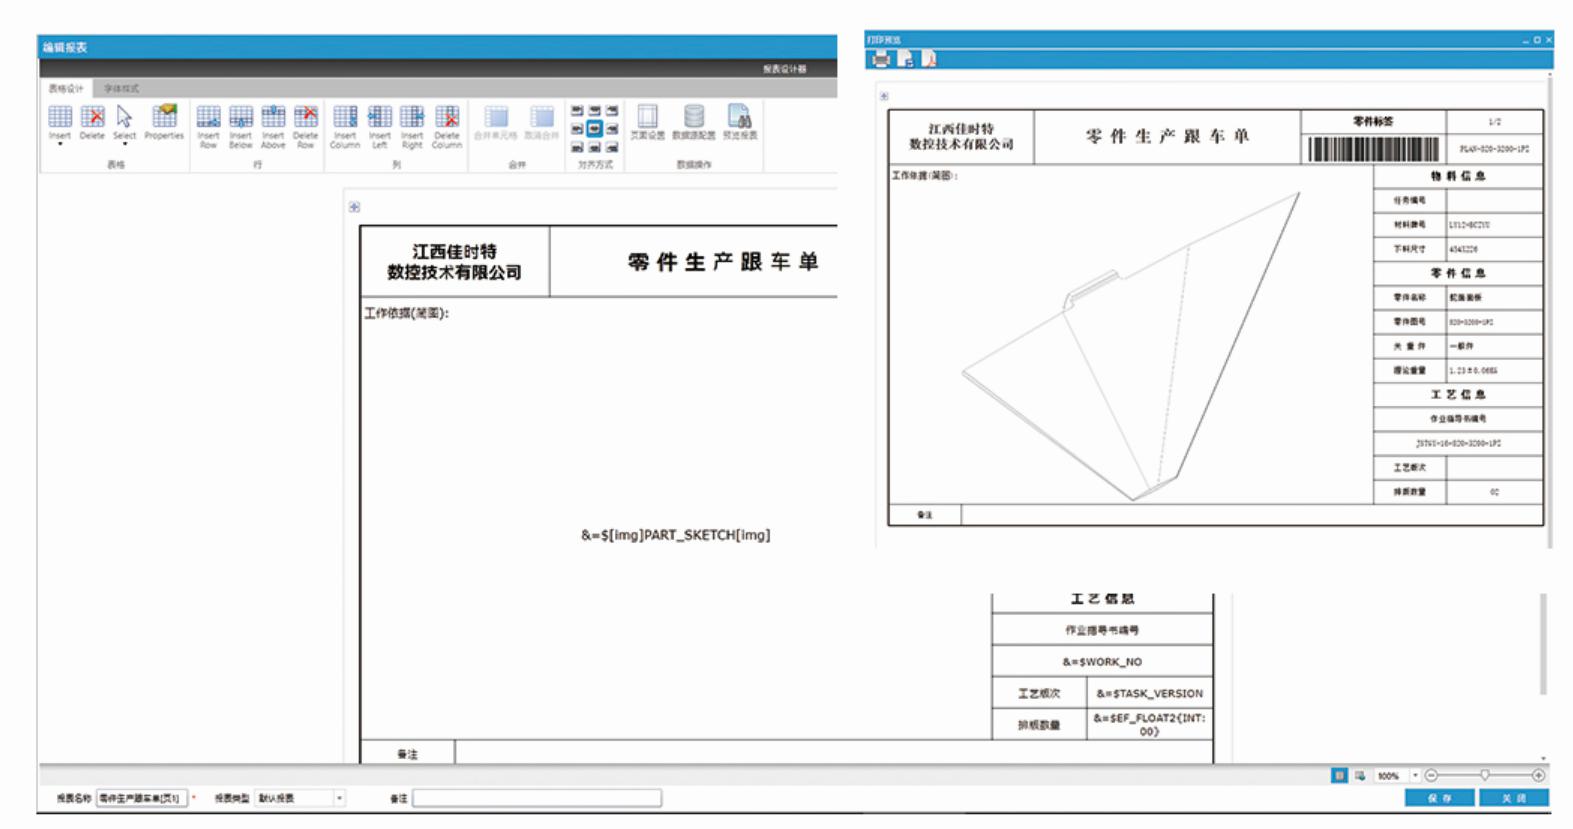
Task: Expand the 100% zoom level dropdown
Action: click(1415, 775)
